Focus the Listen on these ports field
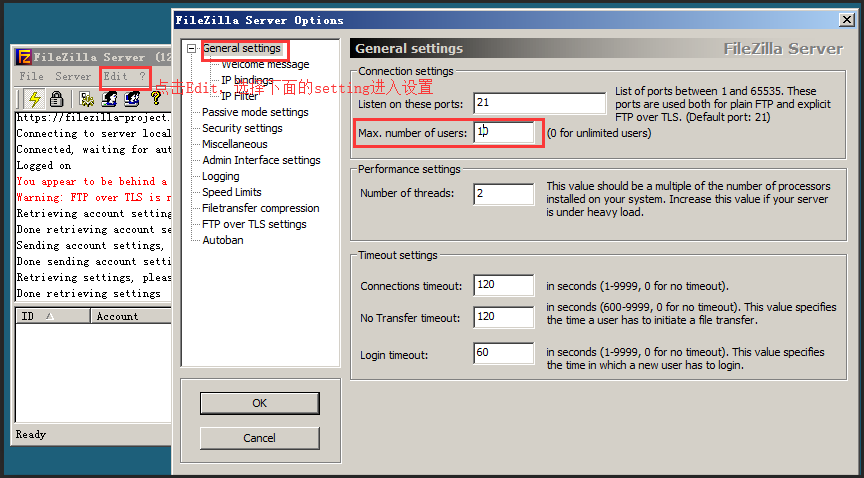This screenshot has height=478, width=864. (x=539, y=103)
